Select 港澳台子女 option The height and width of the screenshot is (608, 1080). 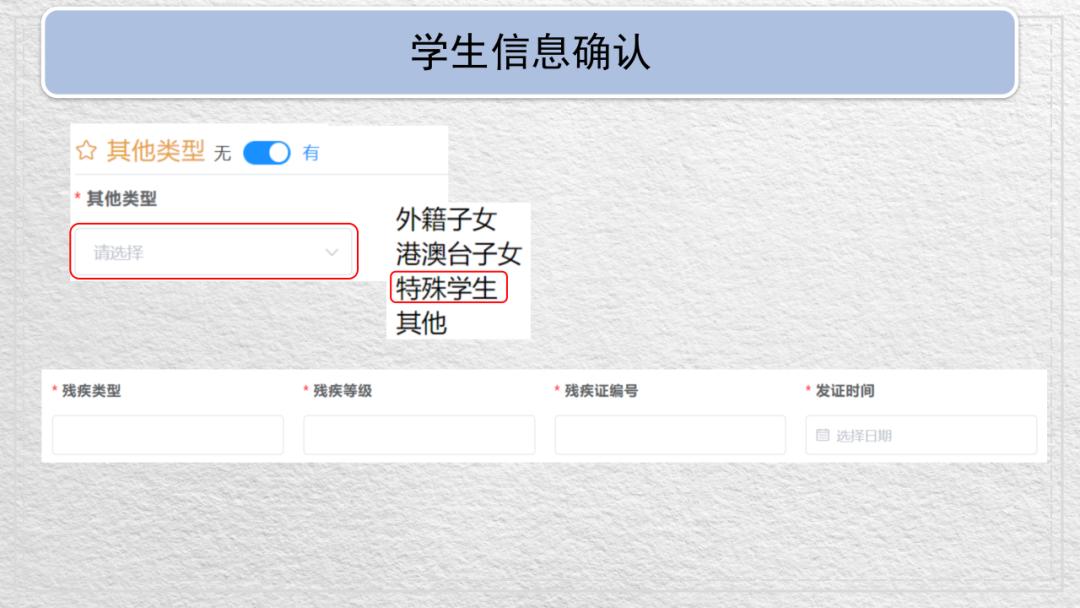point(459,254)
